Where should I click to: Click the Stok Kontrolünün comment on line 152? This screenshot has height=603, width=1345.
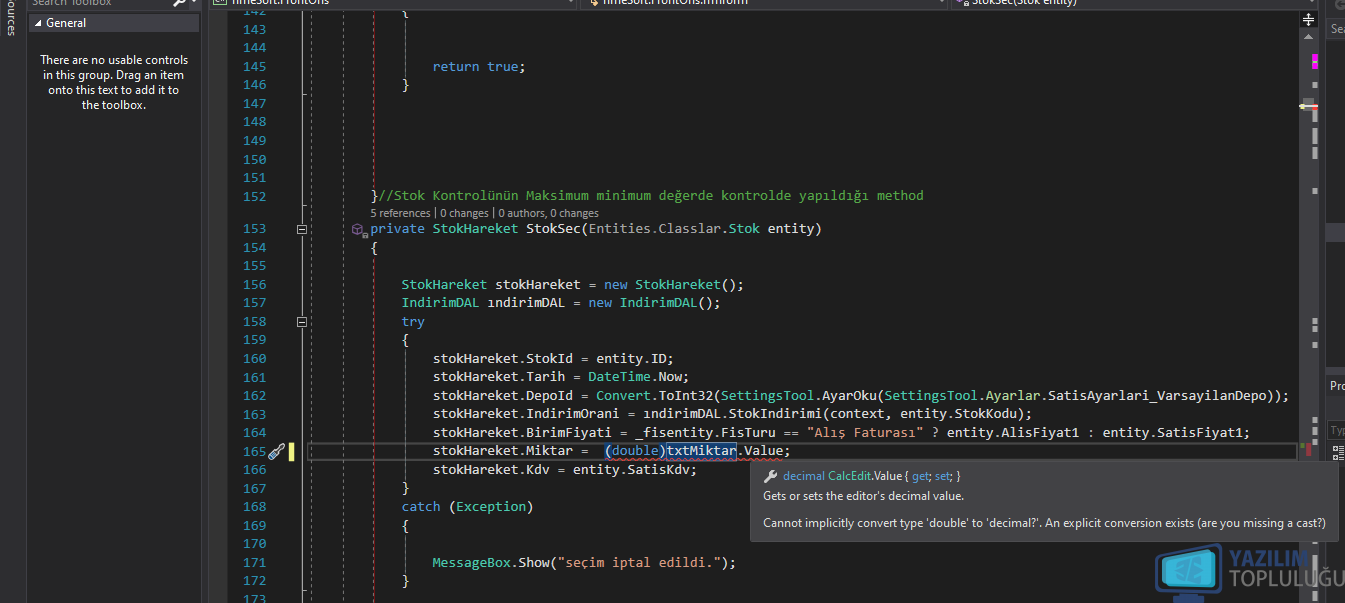(651, 196)
